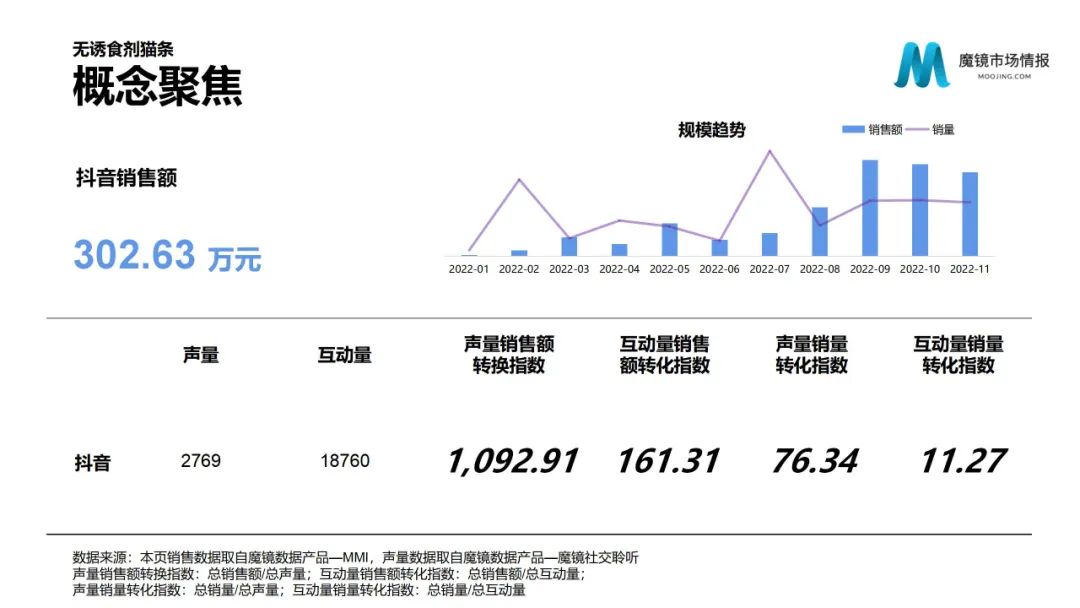This screenshot has height=608, width=1080.
Task: Select the 2022-01 axis label
Action: pos(468,269)
